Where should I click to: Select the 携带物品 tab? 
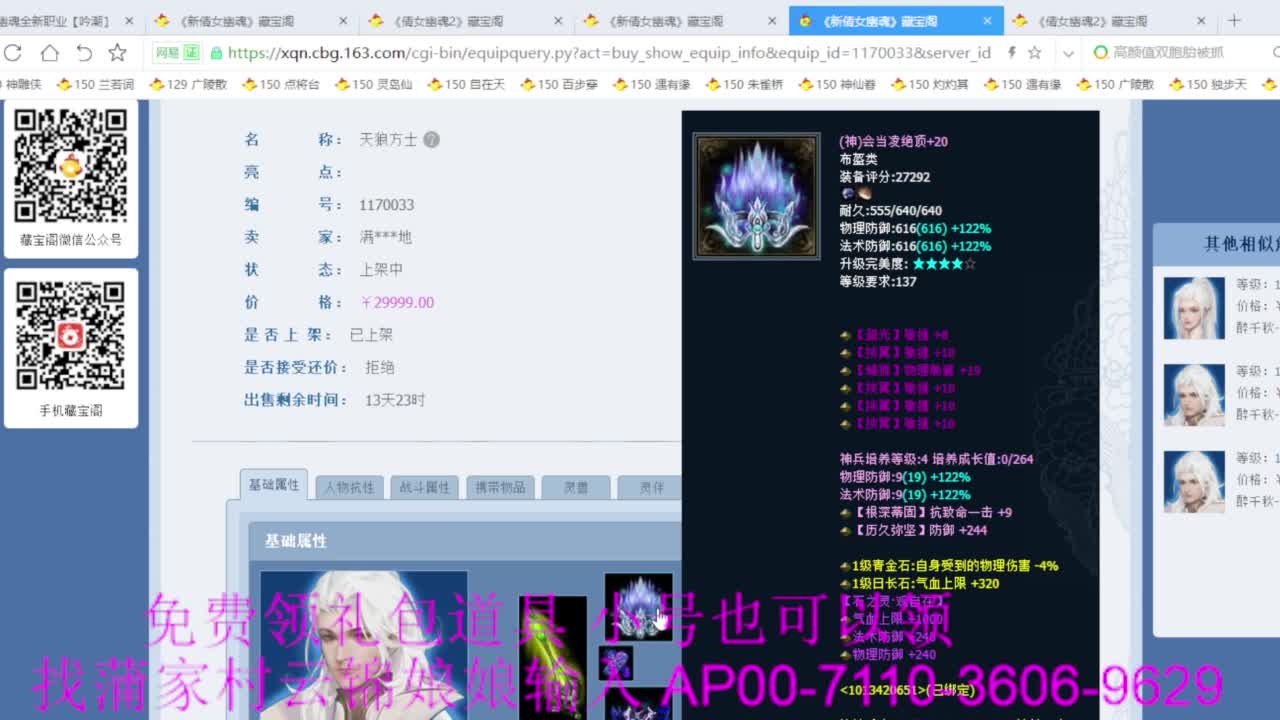click(x=500, y=487)
